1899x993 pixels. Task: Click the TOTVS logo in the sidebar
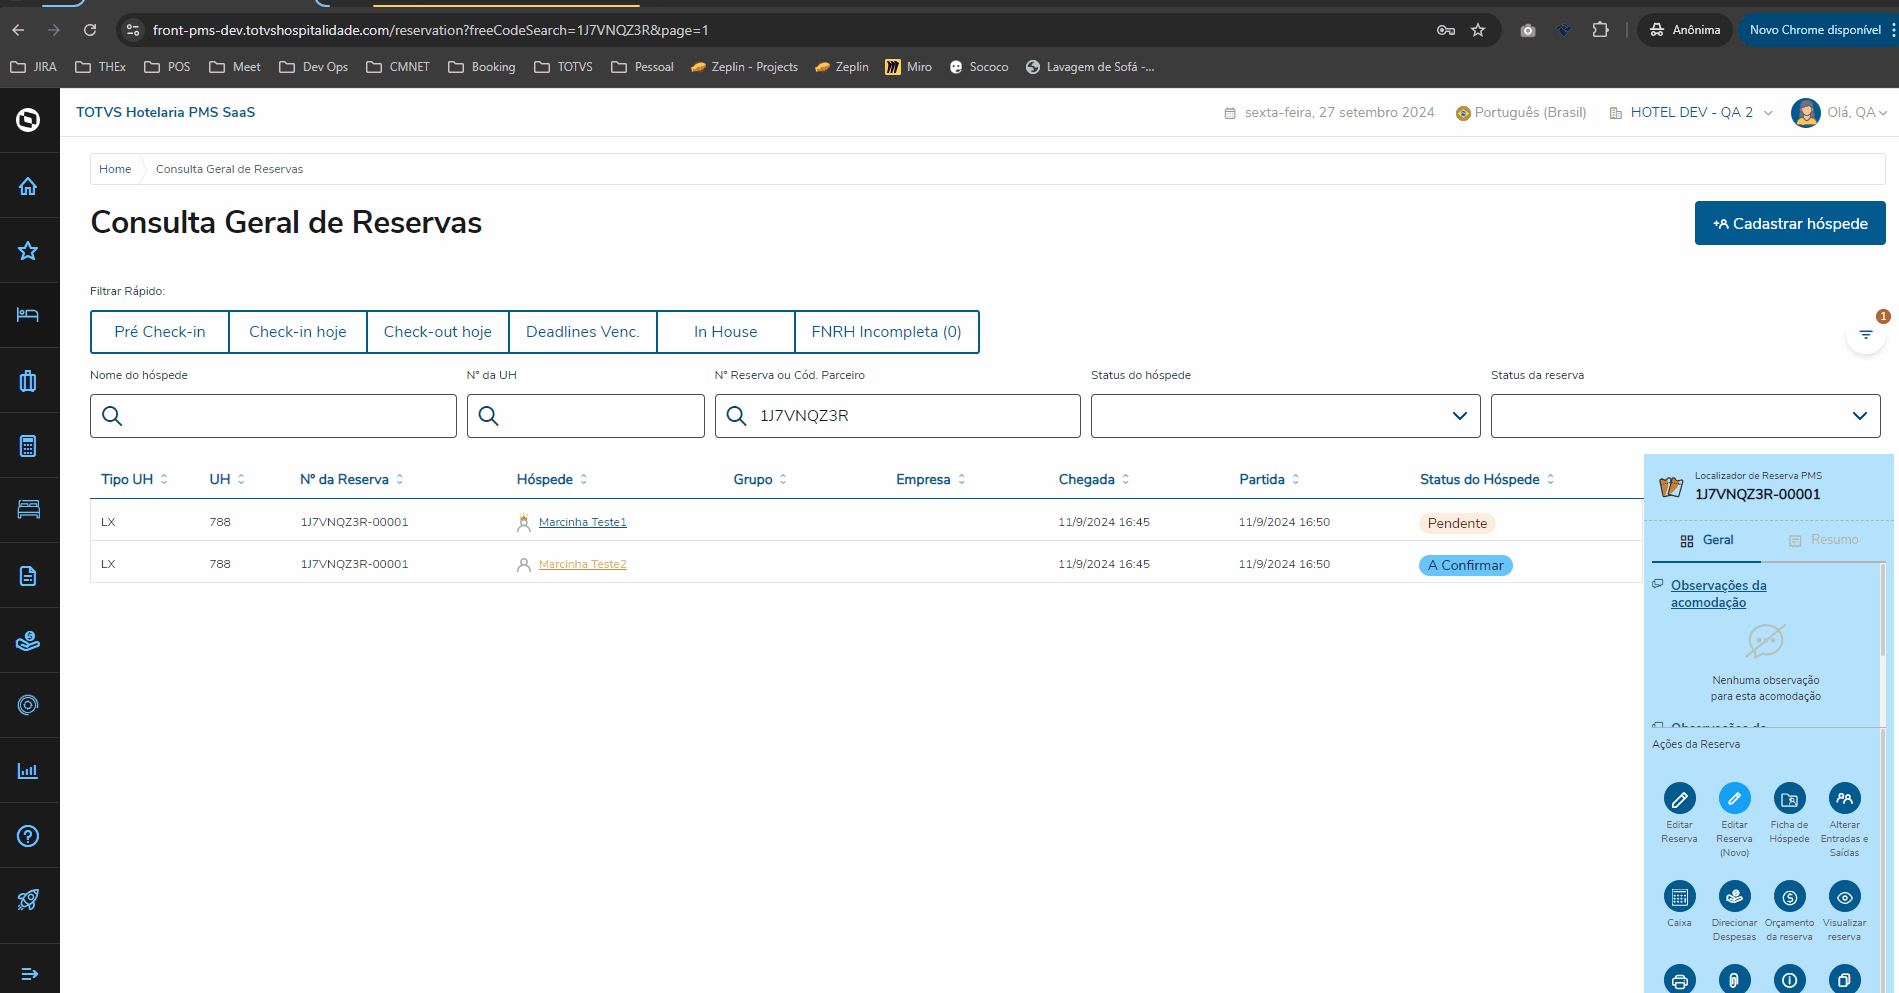point(28,120)
